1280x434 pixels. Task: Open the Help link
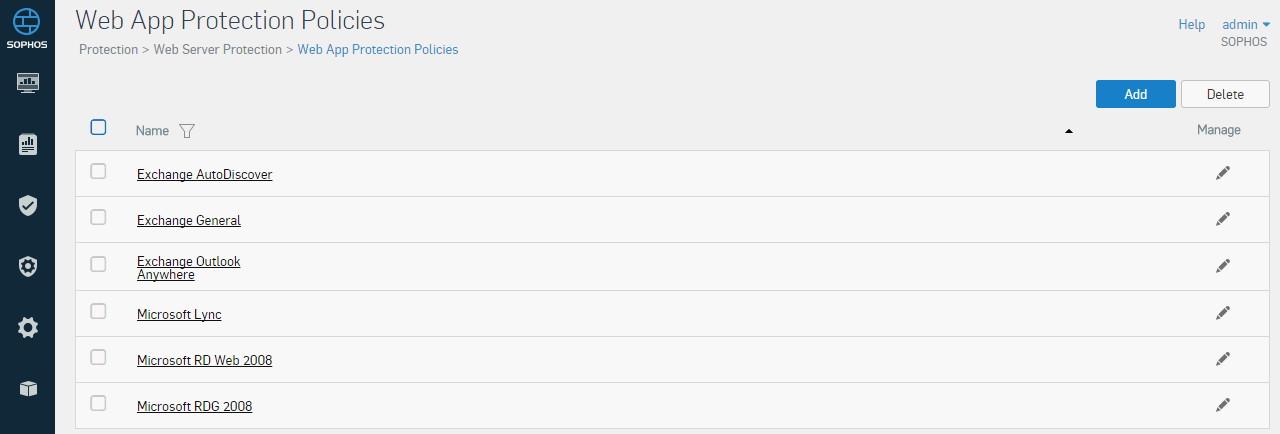(x=1192, y=24)
